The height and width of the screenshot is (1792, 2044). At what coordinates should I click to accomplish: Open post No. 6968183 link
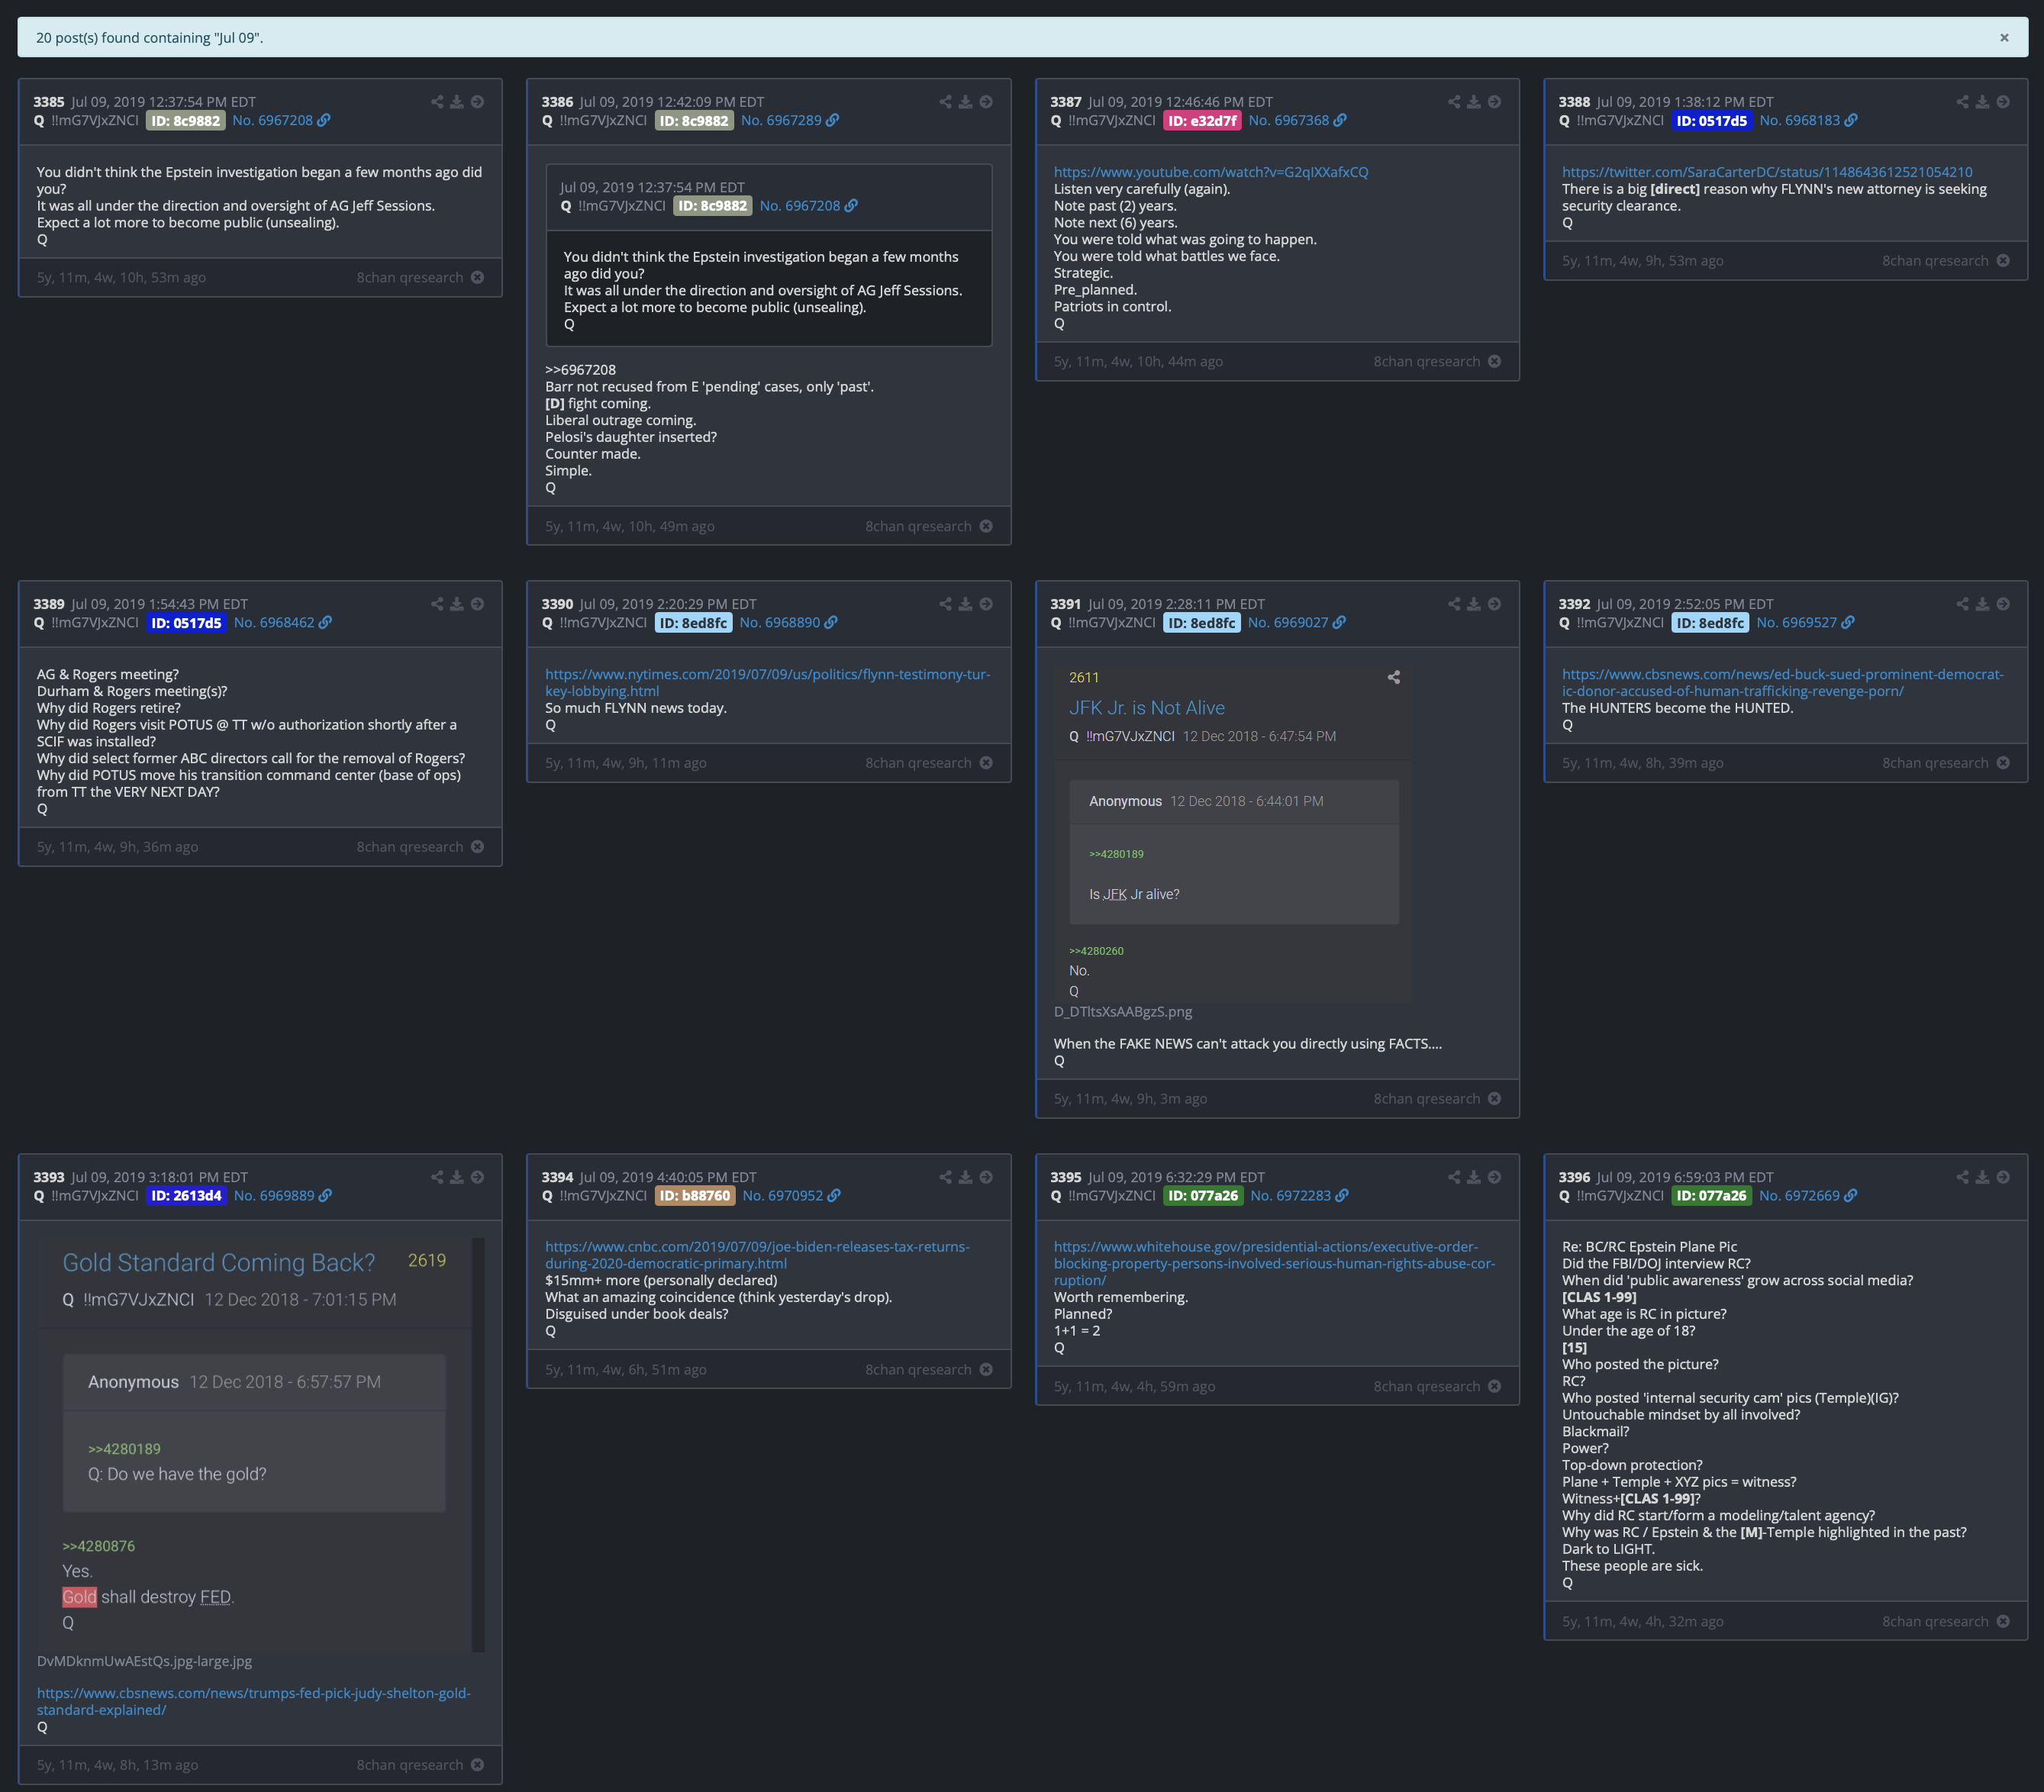[x=1800, y=120]
